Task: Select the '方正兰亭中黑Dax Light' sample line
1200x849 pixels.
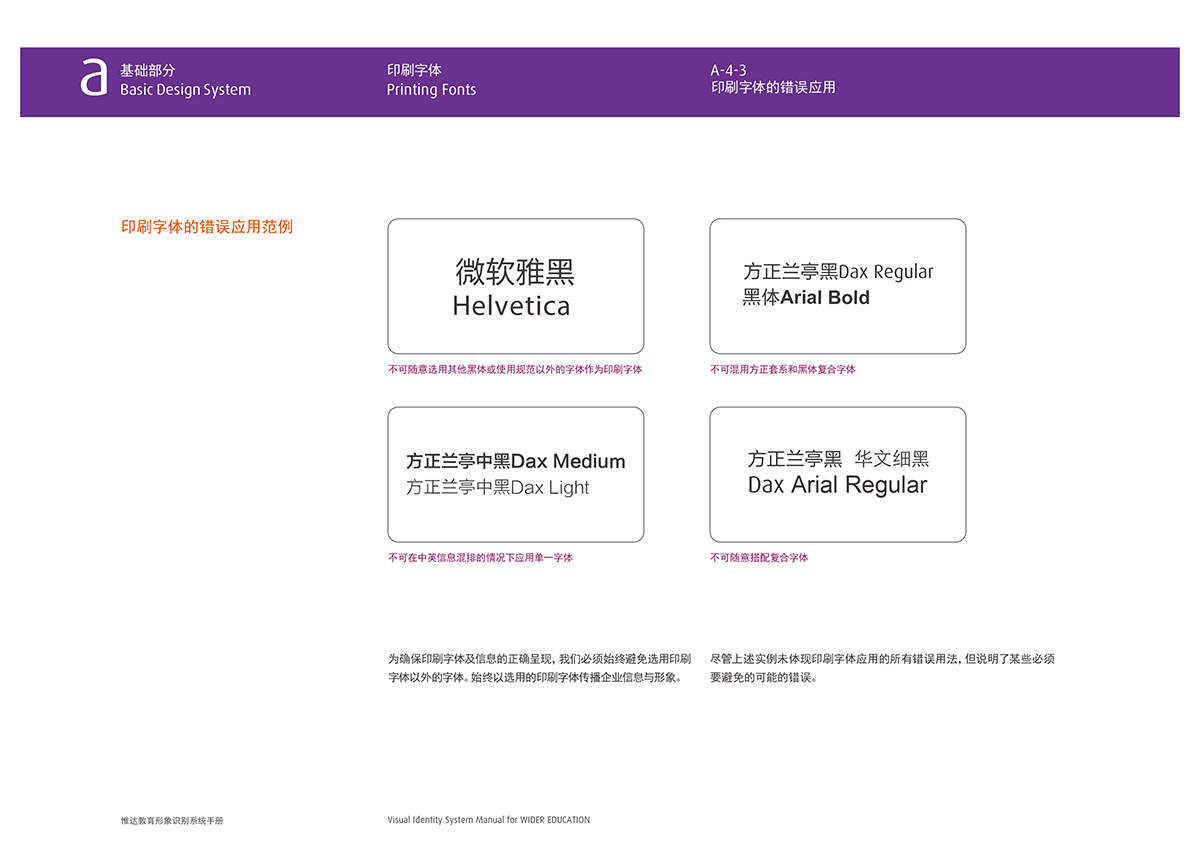Action: point(497,488)
